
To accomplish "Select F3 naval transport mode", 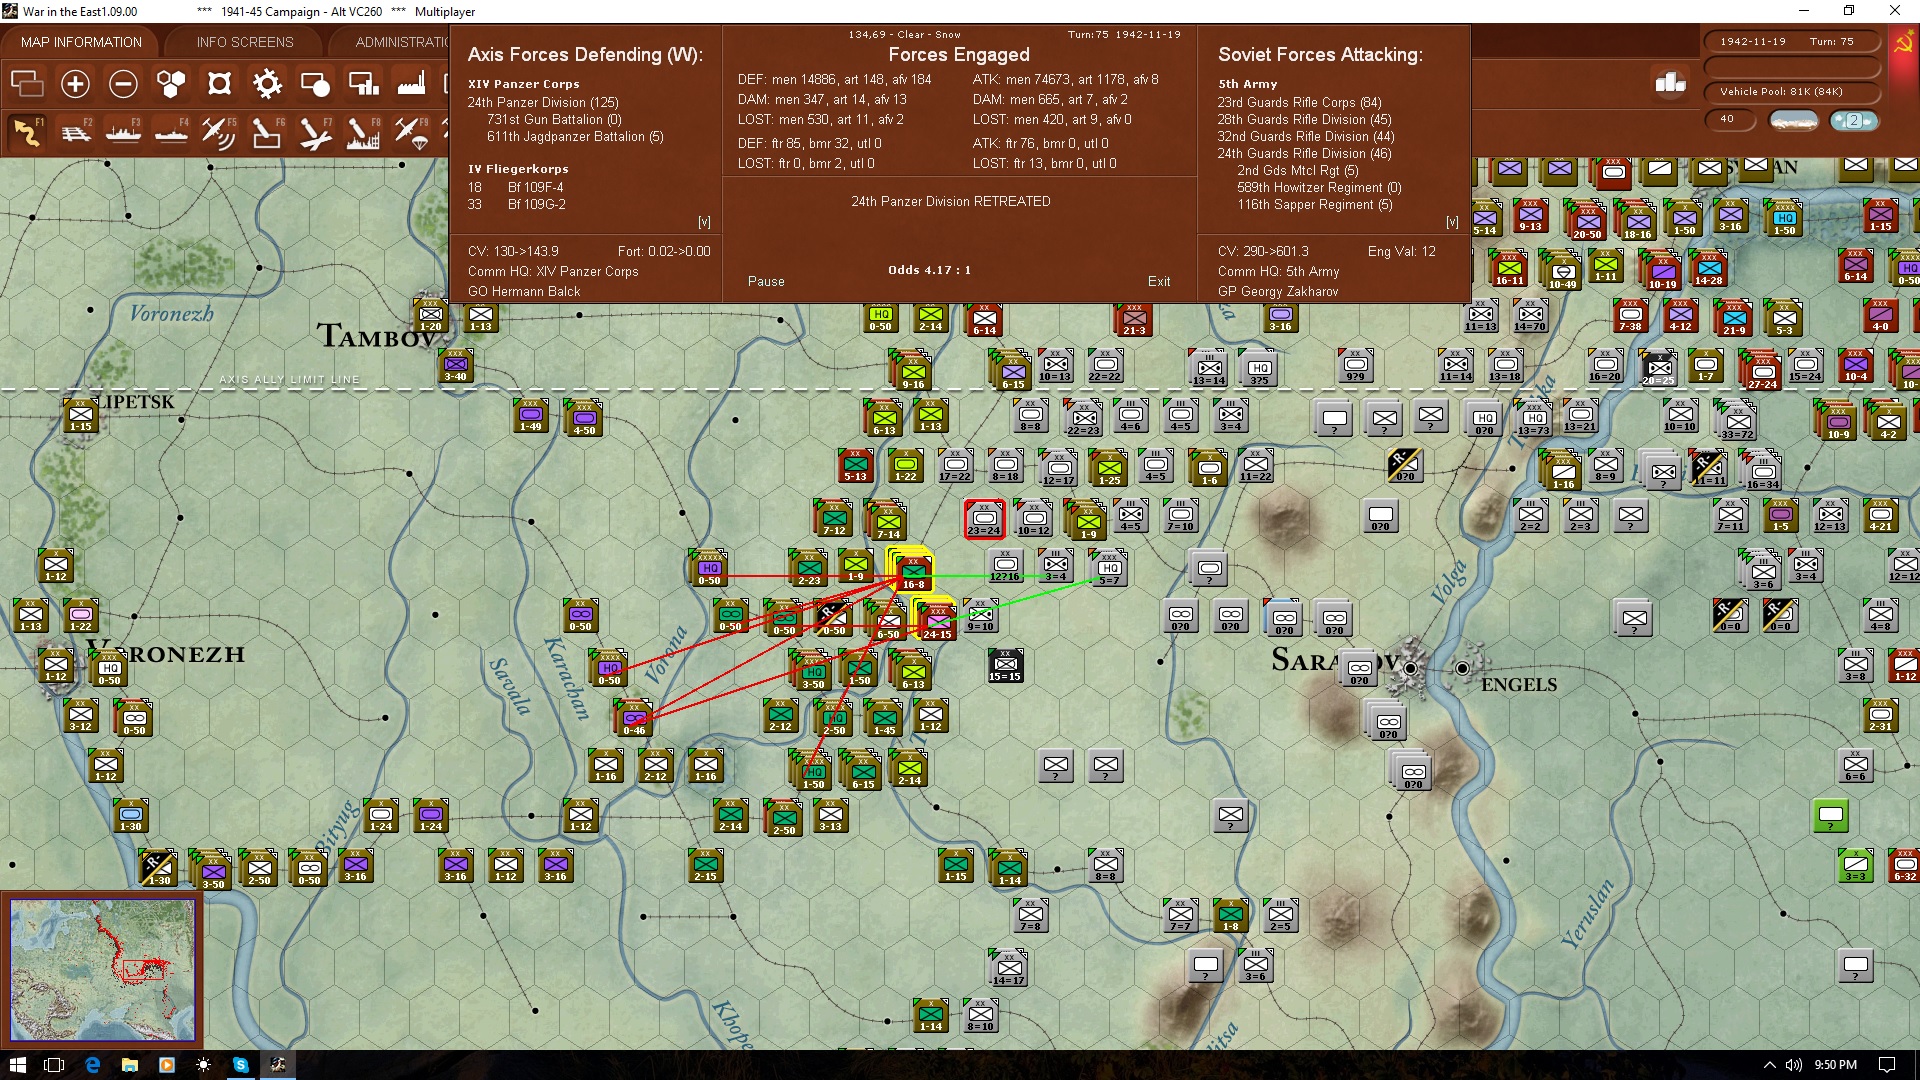I will [x=123, y=133].
